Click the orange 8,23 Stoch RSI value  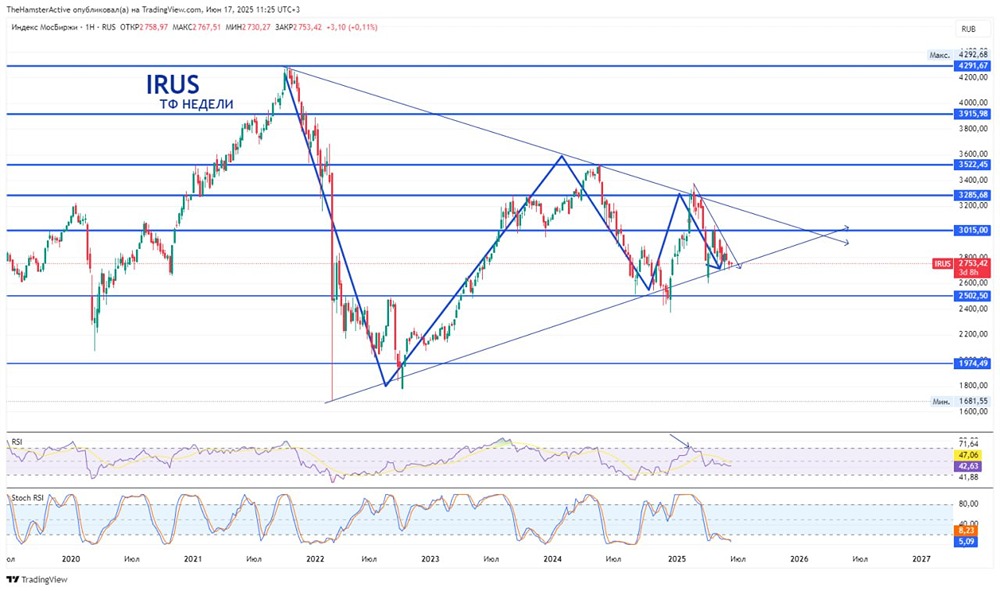966,530
